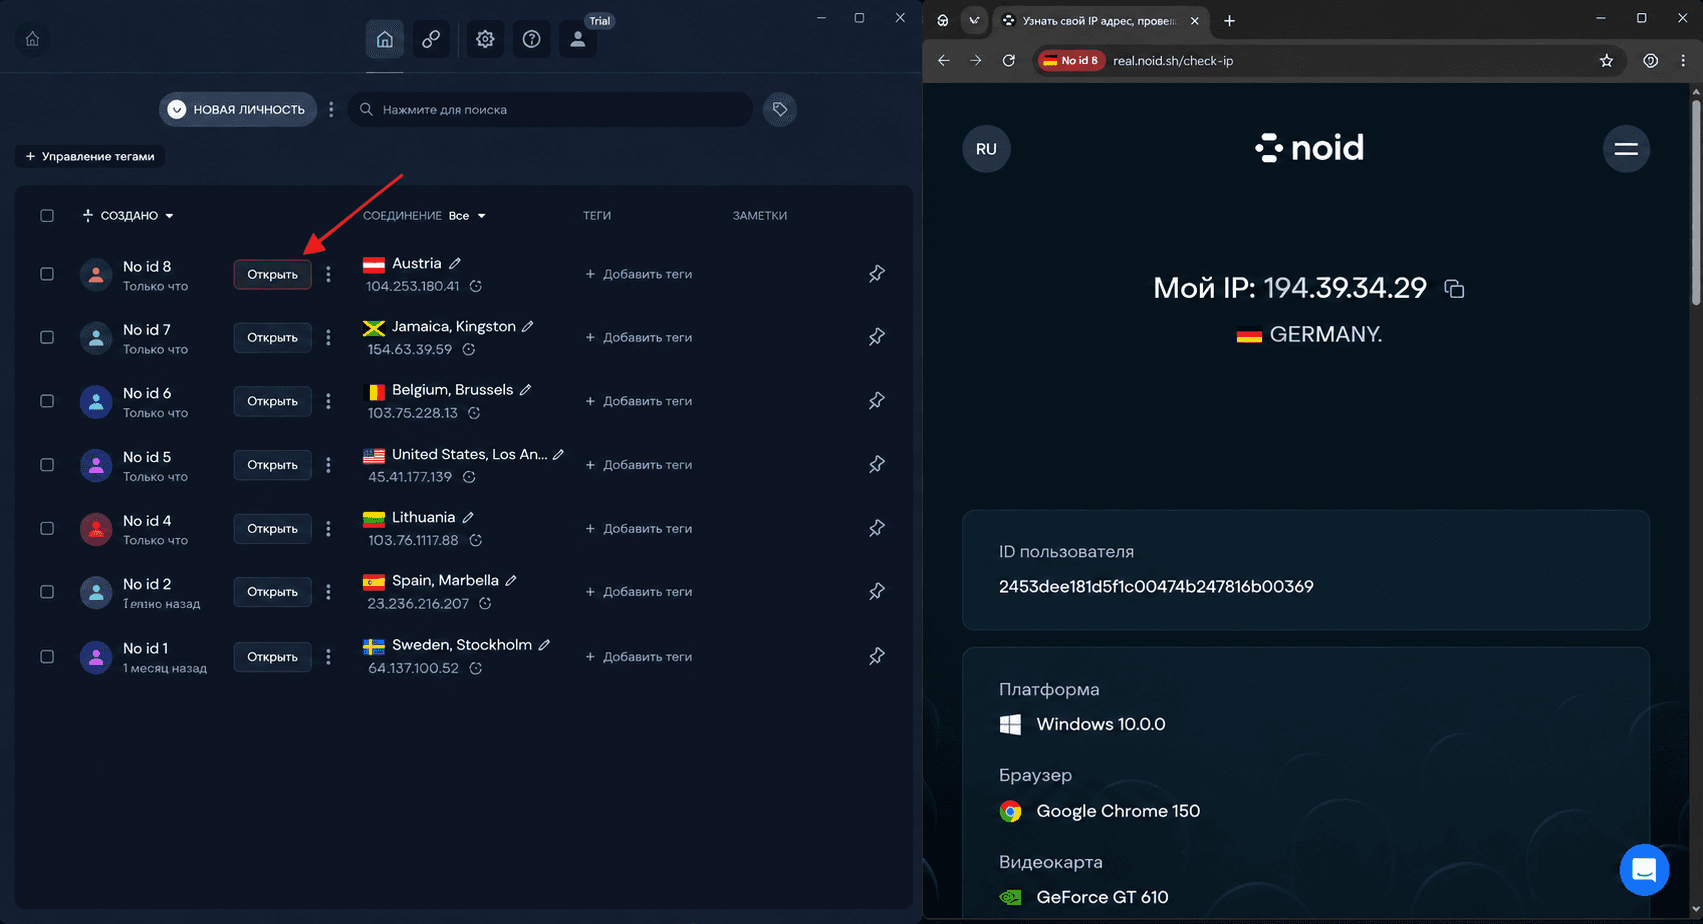Check the No id 7 row checkbox
Image resolution: width=1703 pixels, height=924 pixels.
(47, 337)
